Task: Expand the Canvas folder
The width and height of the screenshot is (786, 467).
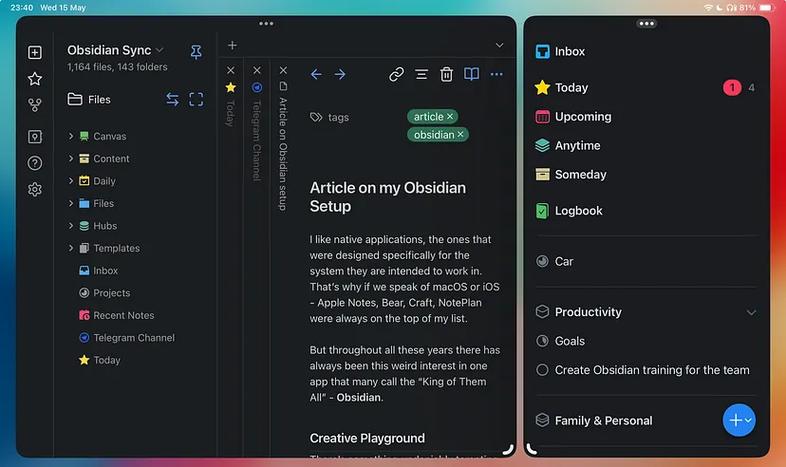Action: (x=71, y=136)
